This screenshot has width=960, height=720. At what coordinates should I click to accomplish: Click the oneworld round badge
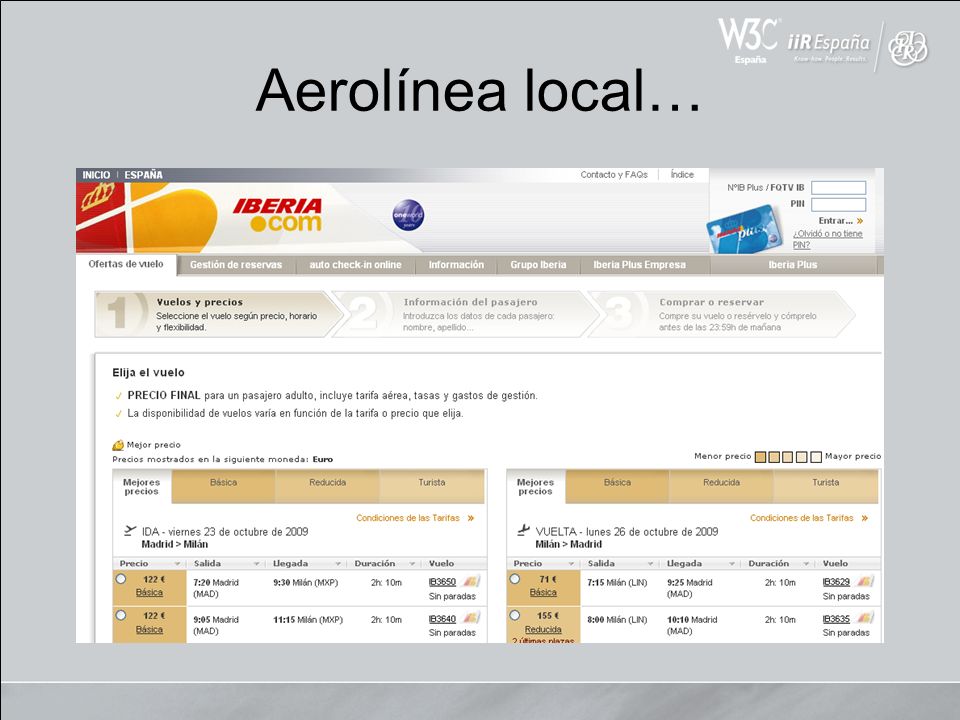[x=408, y=216]
